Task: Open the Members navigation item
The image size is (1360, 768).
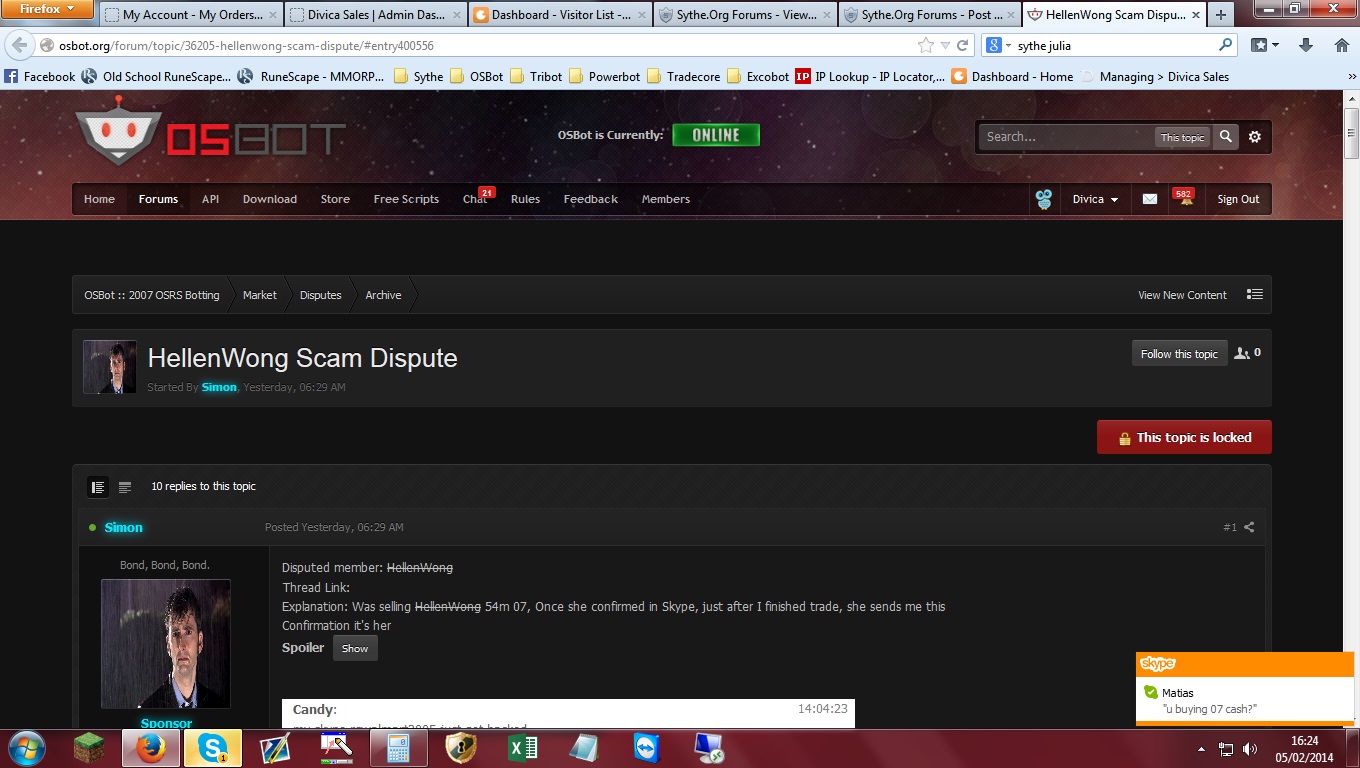Action: click(666, 199)
